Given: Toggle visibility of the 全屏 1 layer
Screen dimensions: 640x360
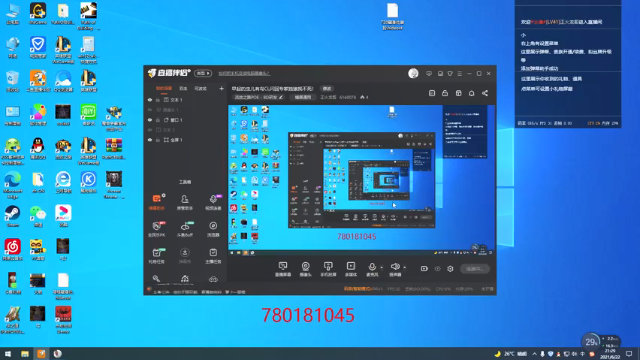Looking at the screenshot, I should (150, 140).
